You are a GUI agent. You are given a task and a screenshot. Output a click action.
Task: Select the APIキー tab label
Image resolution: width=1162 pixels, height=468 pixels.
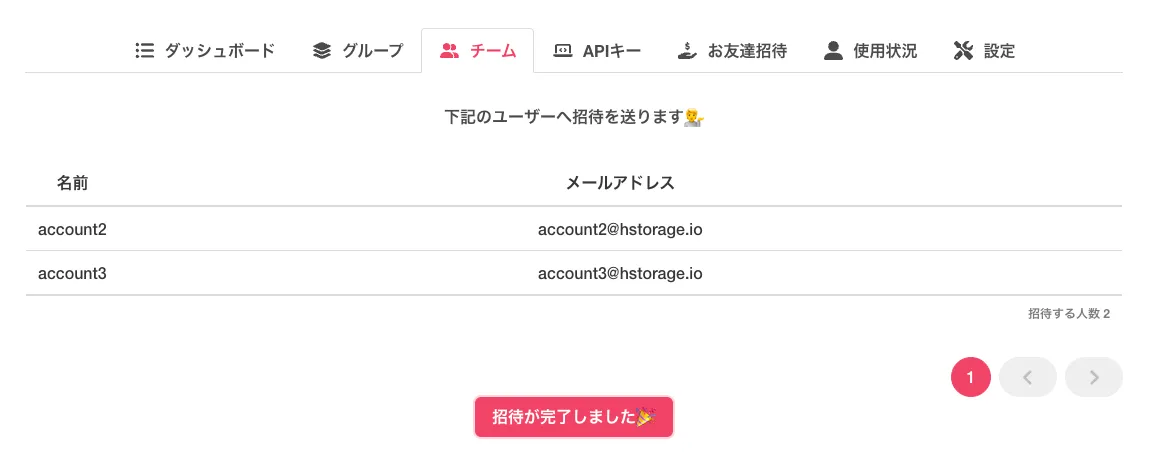(611, 50)
